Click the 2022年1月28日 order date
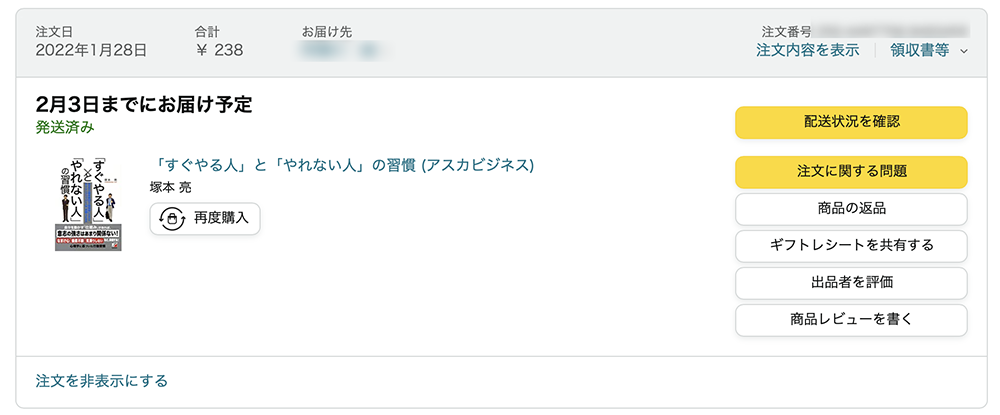Image resolution: width=1000 pixels, height=415 pixels. click(91, 50)
